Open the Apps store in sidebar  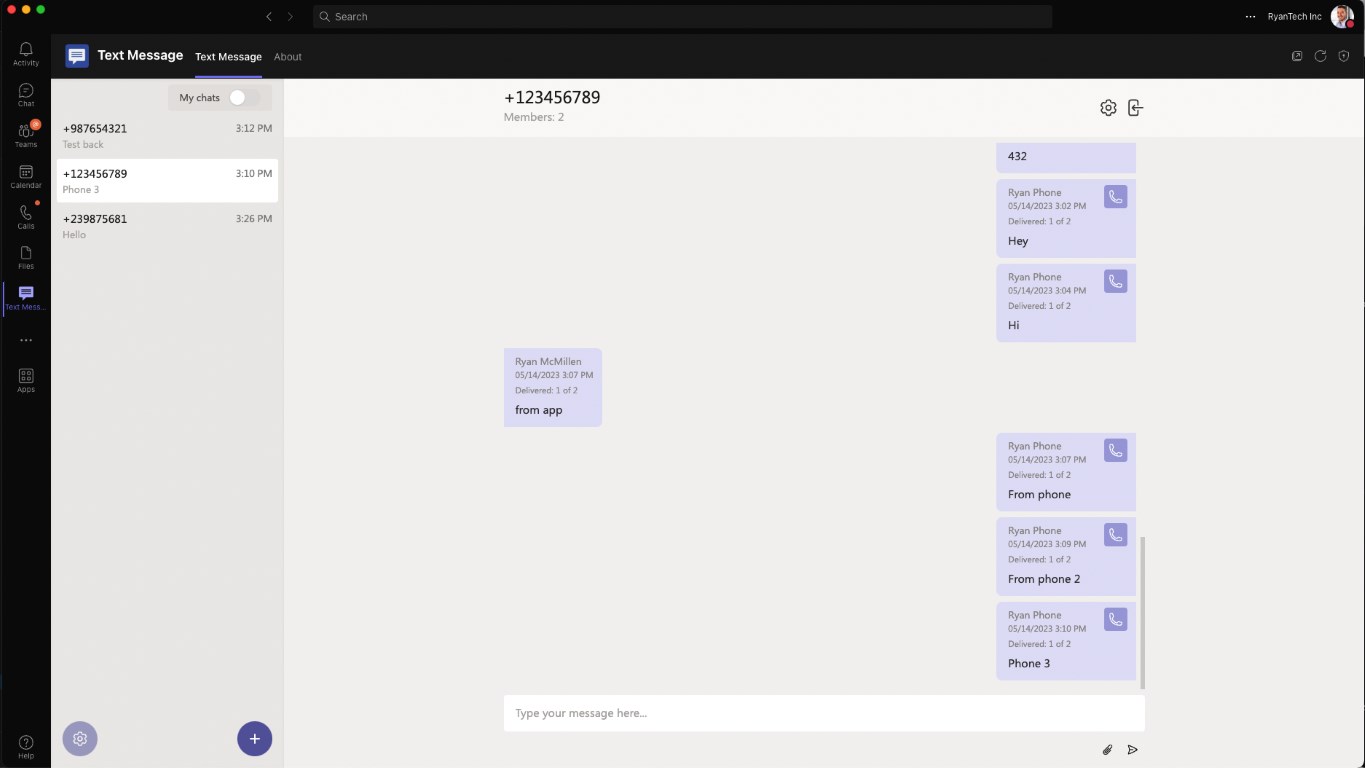pyautogui.click(x=26, y=380)
